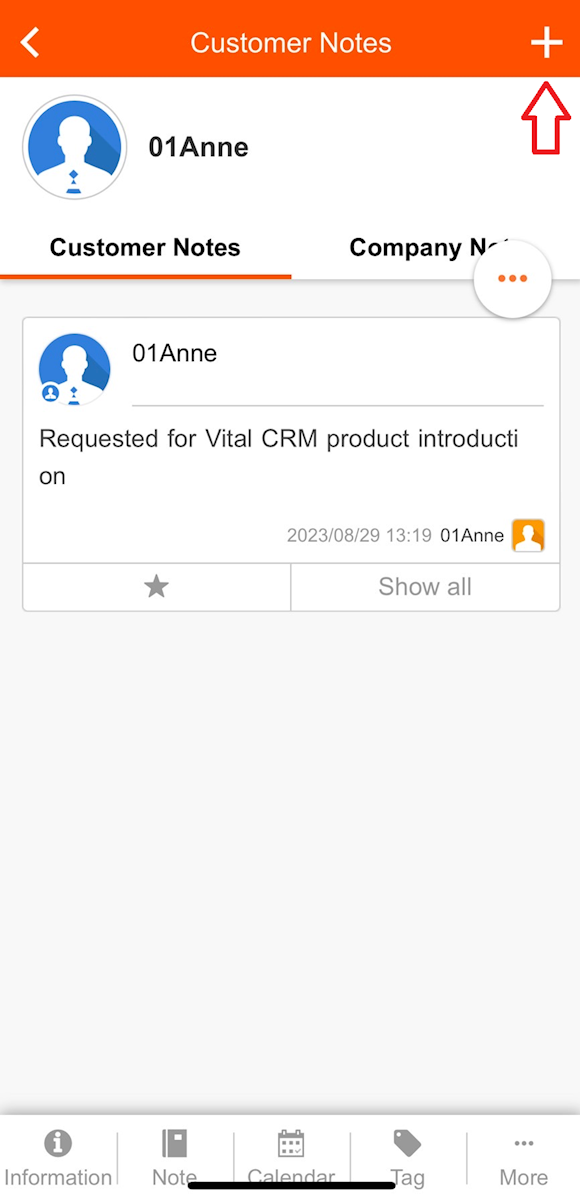The width and height of the screenshot is (580, 1200).
Task: Select the 01Anne name in note card
Action: [x=175, y=353]
